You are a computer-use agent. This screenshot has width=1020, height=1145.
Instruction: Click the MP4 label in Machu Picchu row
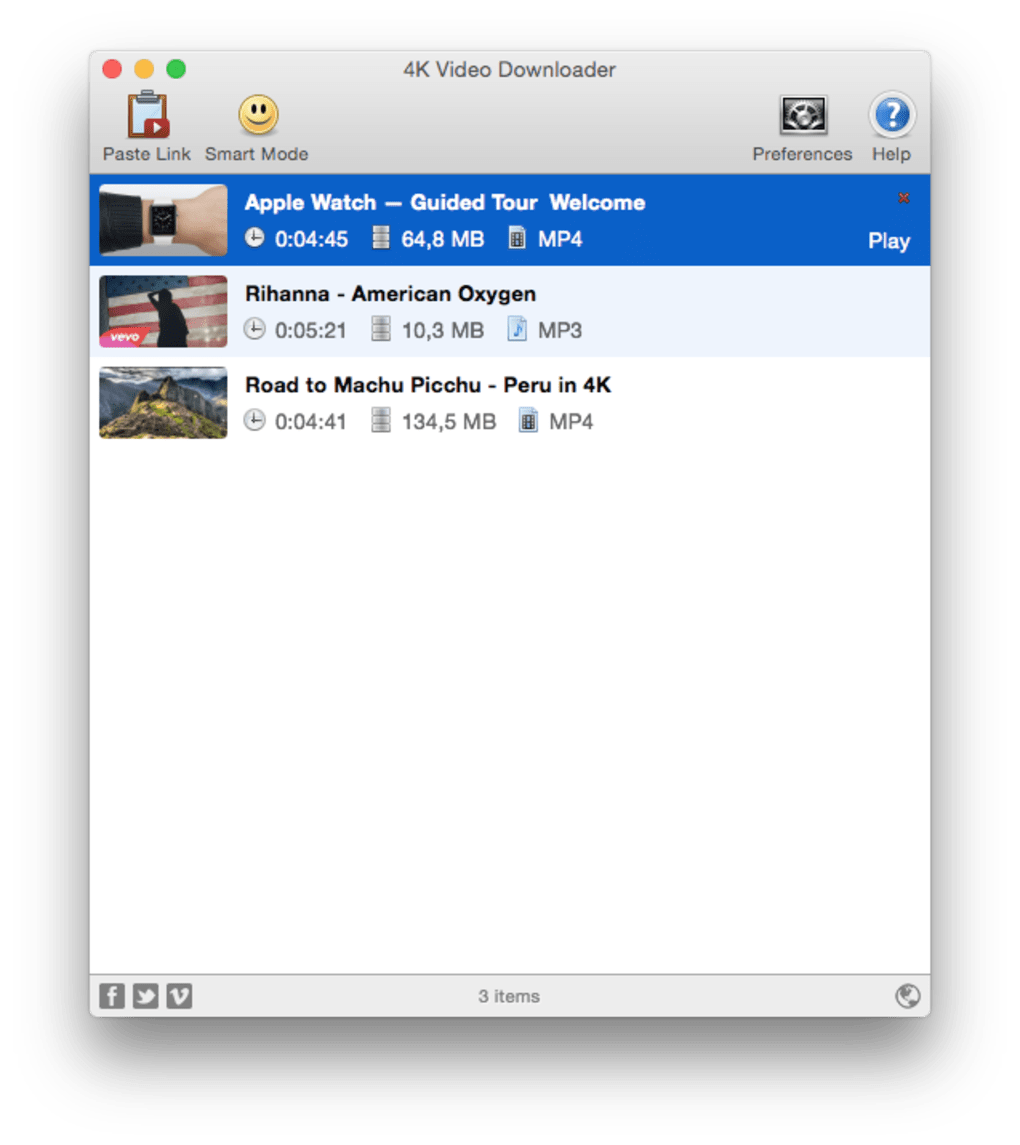(x=571, y=422)
